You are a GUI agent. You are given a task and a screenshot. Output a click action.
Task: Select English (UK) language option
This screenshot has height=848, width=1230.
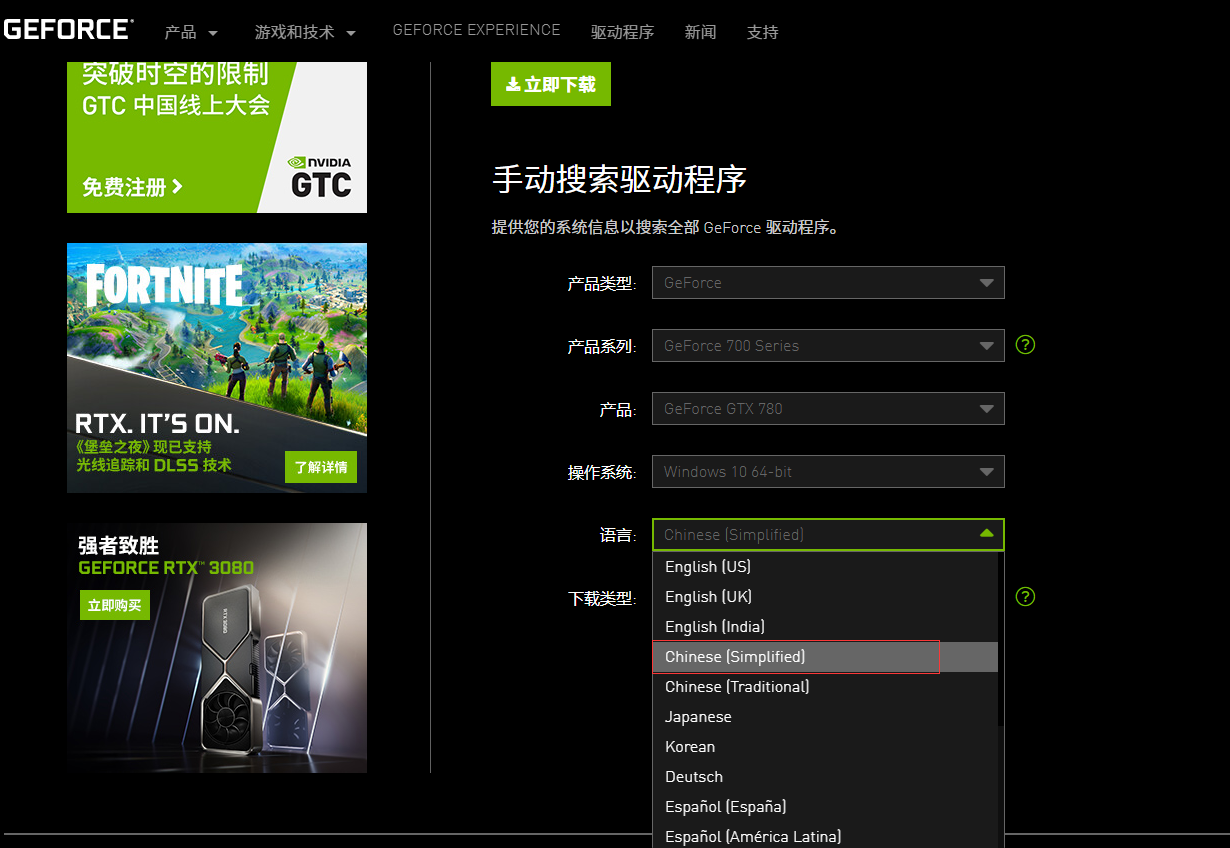(825, 597)
